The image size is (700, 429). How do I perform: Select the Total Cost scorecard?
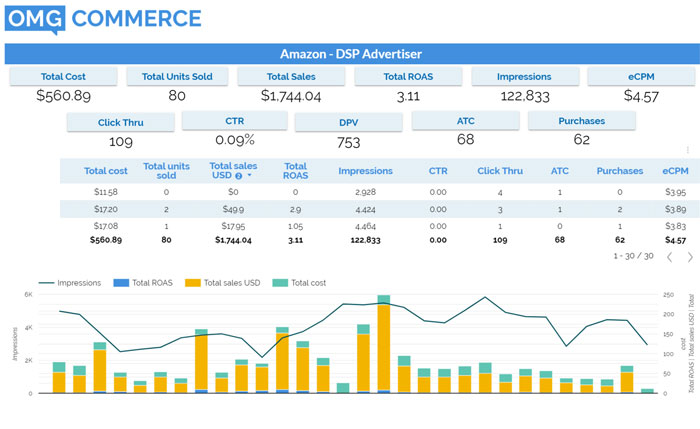[63, 76]
